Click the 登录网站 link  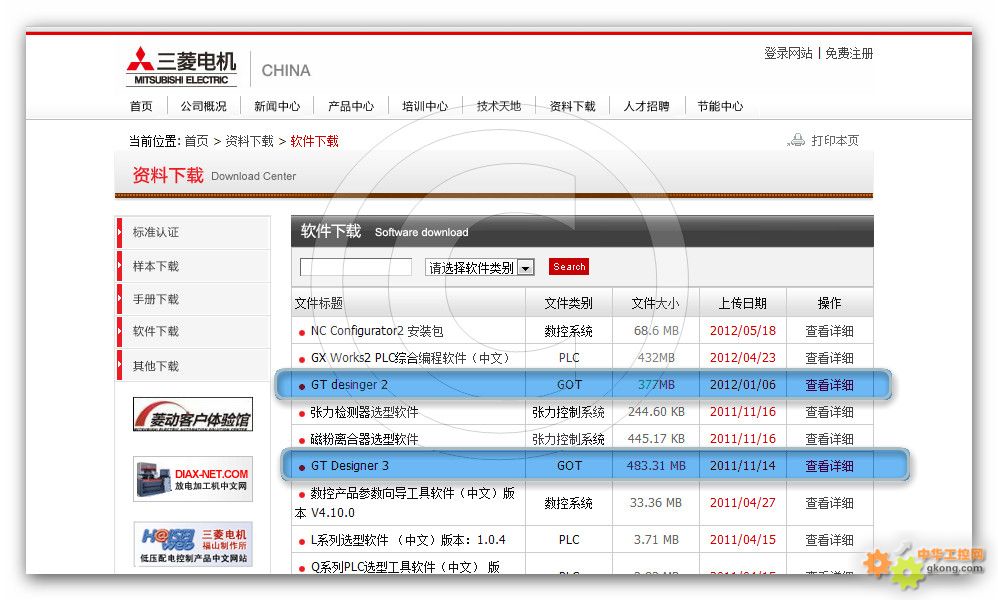coord(789,53)
